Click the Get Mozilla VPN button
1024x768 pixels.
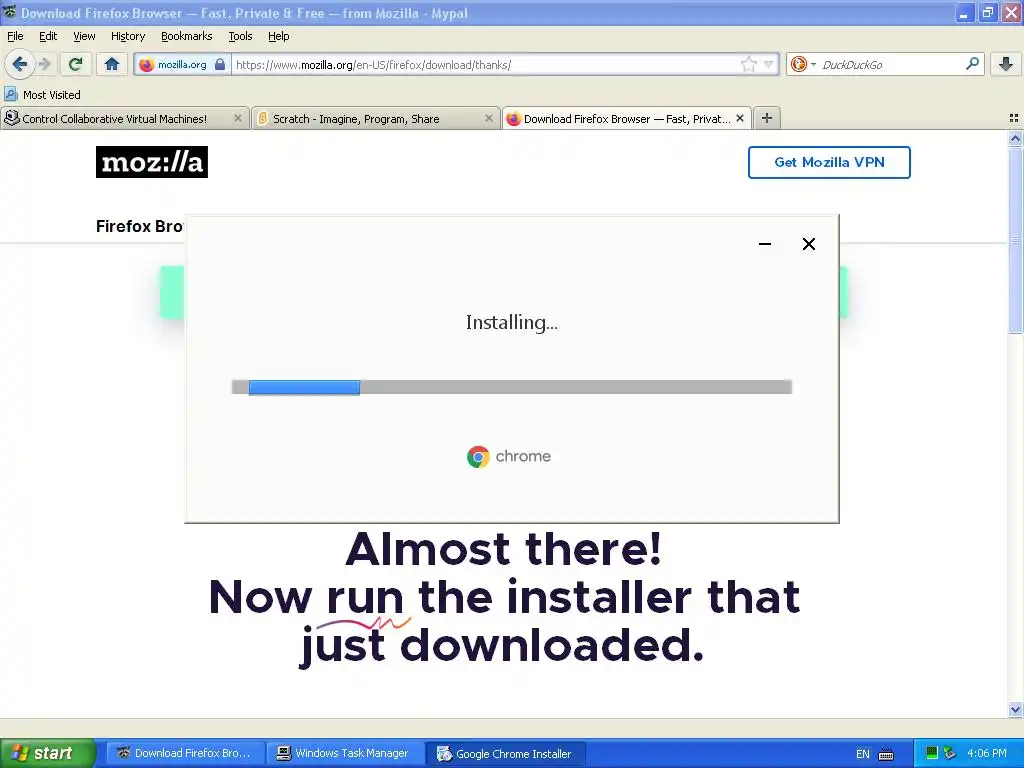coord(829,162)
